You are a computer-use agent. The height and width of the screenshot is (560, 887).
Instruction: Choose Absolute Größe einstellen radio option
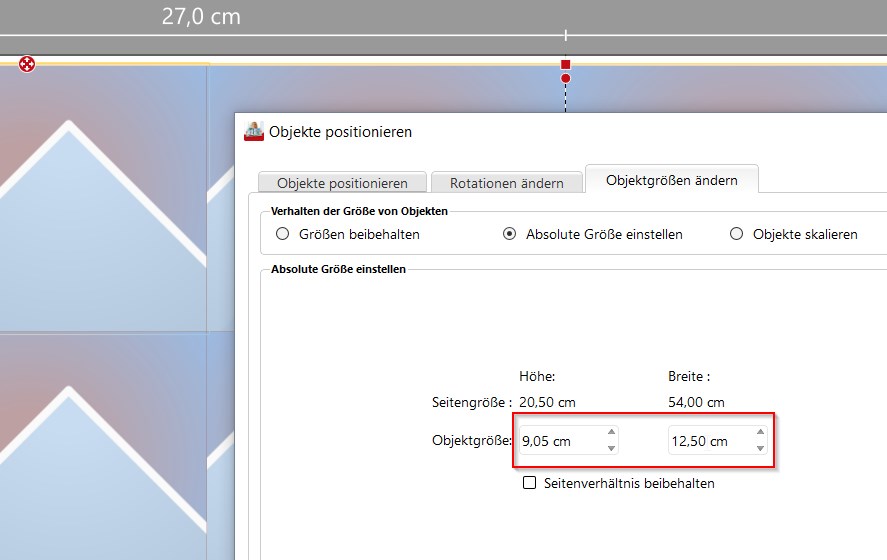(x=510, y=234)
